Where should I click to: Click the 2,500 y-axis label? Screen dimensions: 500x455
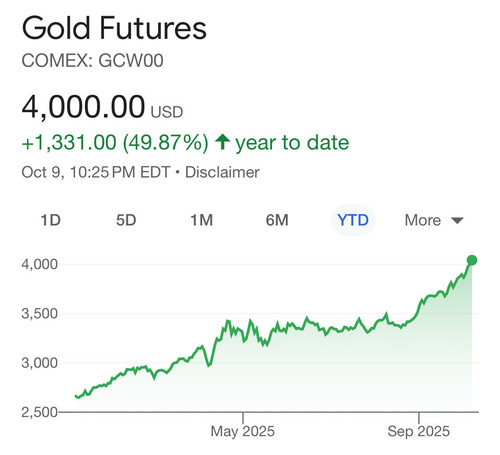click(39, 412)
